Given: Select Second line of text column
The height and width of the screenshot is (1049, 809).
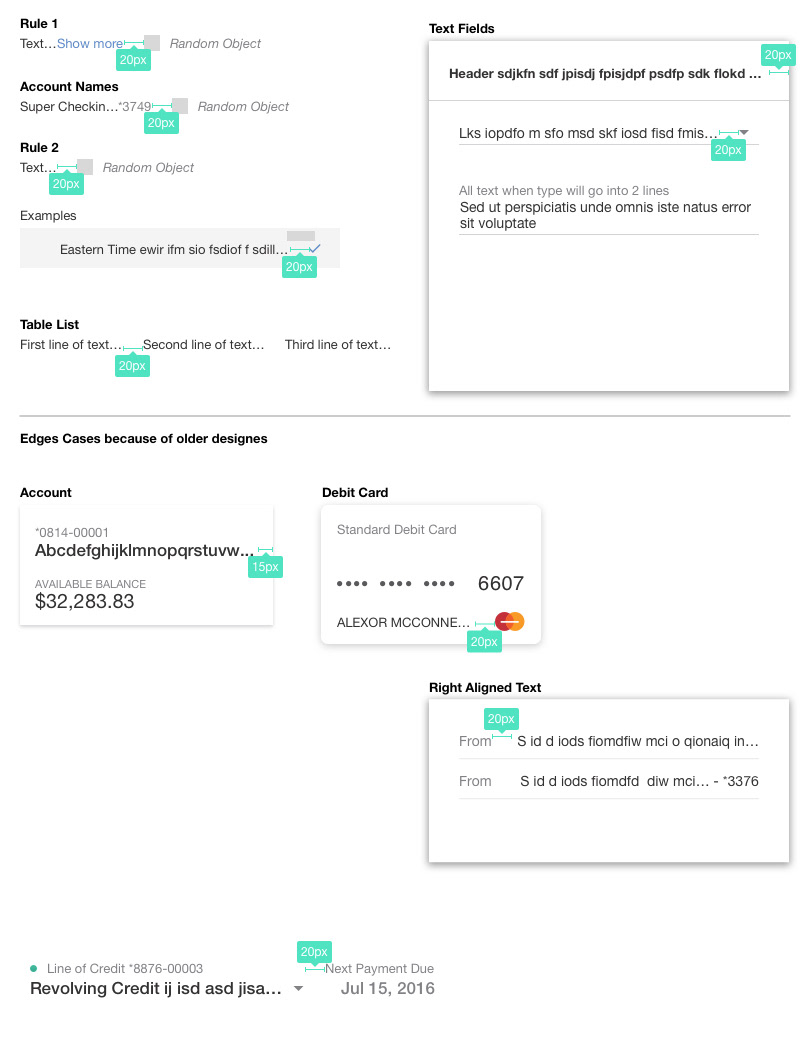Looking at the screenshot, I should (x=203, y=345).
